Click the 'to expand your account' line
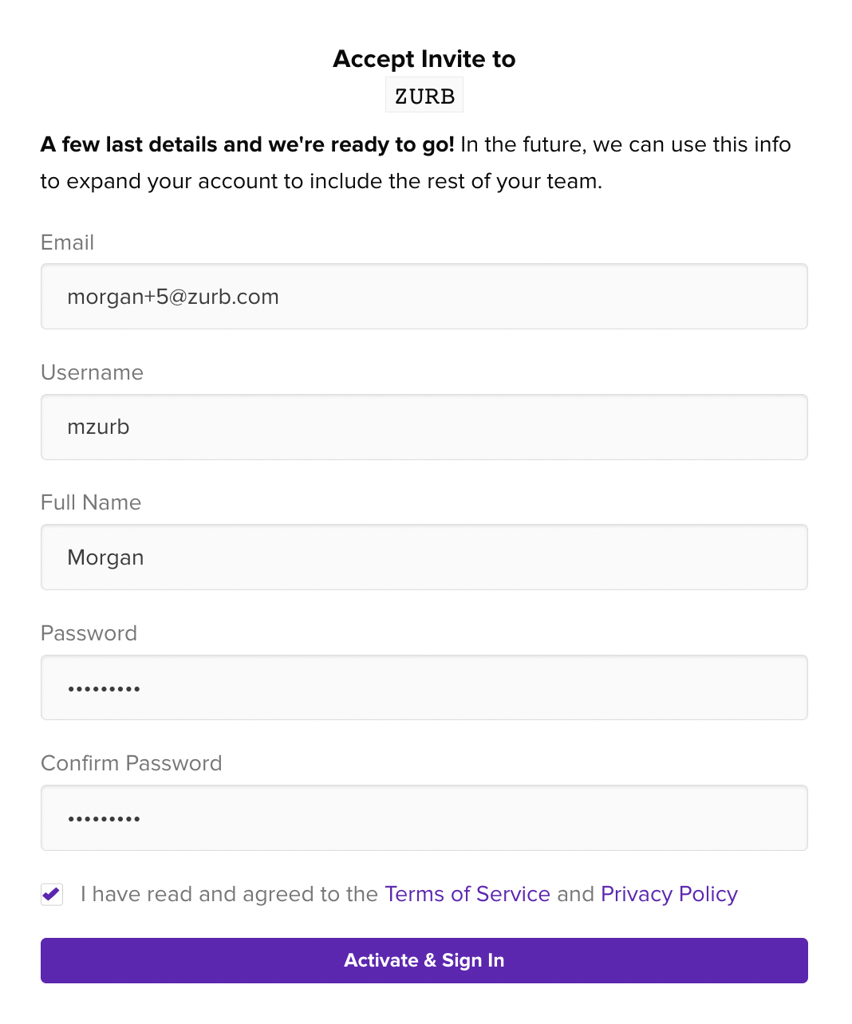Viewport: 852px width, 1024px height. tap(321, 183)
